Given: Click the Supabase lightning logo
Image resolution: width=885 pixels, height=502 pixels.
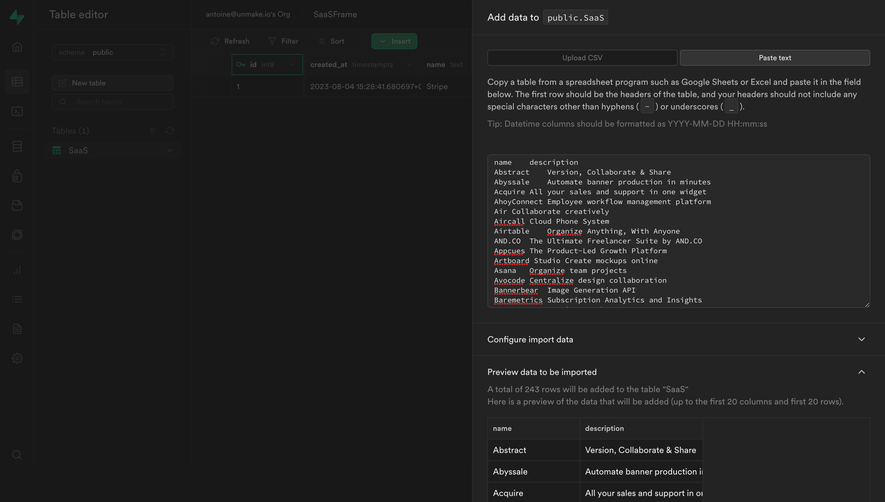Looking at the screenshot, I should pyautogui.click(x=17, y=17).
